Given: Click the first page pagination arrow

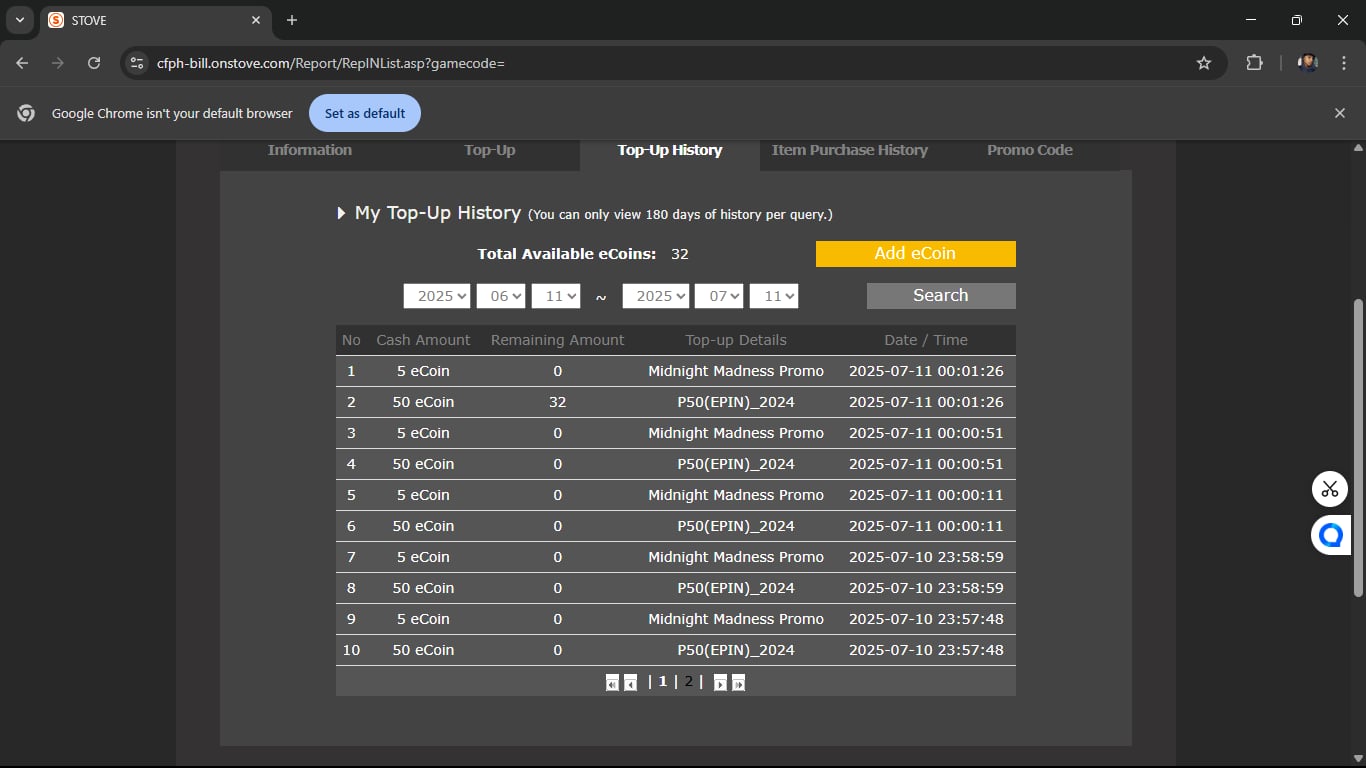Looking at the screenshot, I should click(612, 683).
